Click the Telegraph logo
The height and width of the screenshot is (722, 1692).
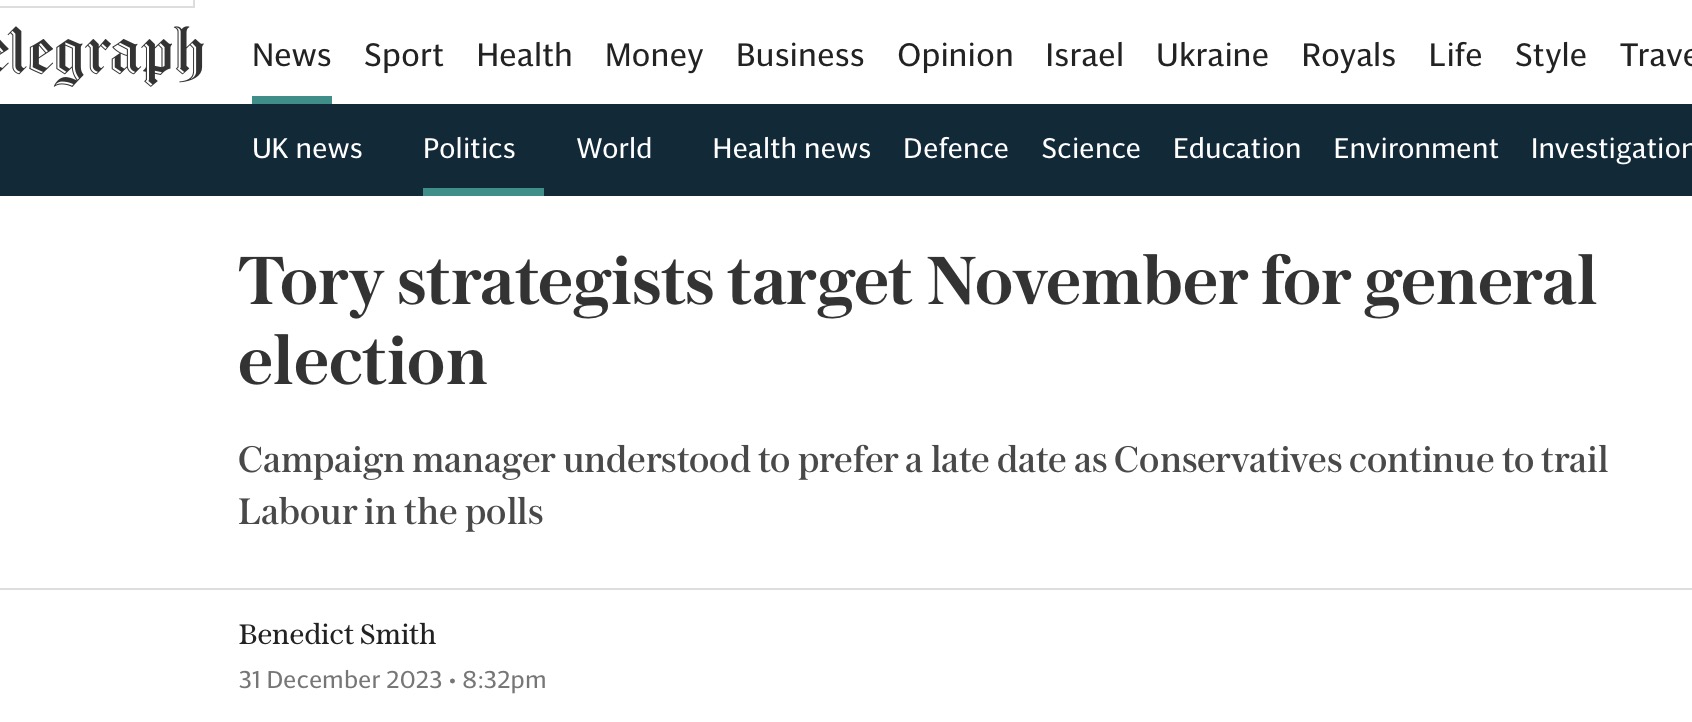coord(100,55)
